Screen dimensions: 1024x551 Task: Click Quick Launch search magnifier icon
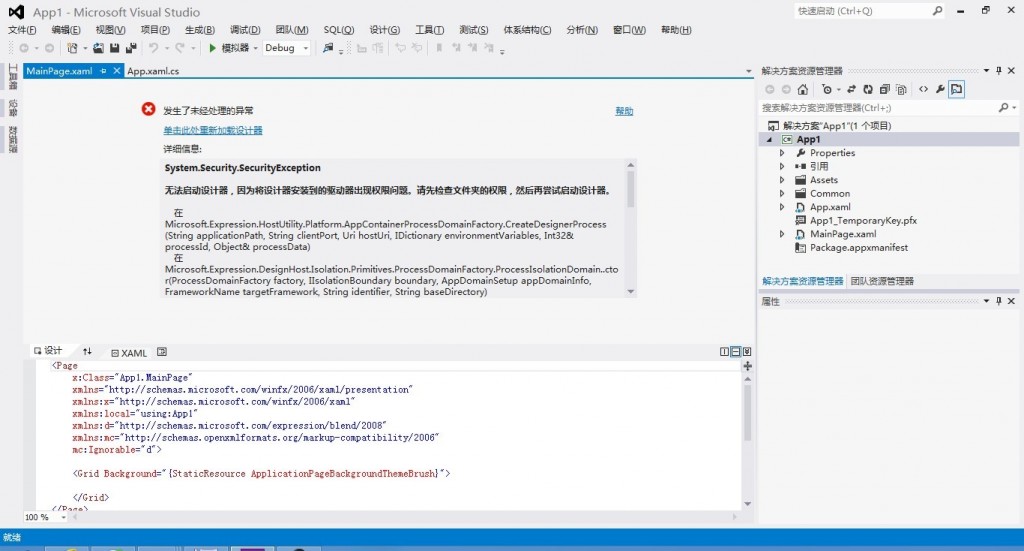[x=937, y=10]
